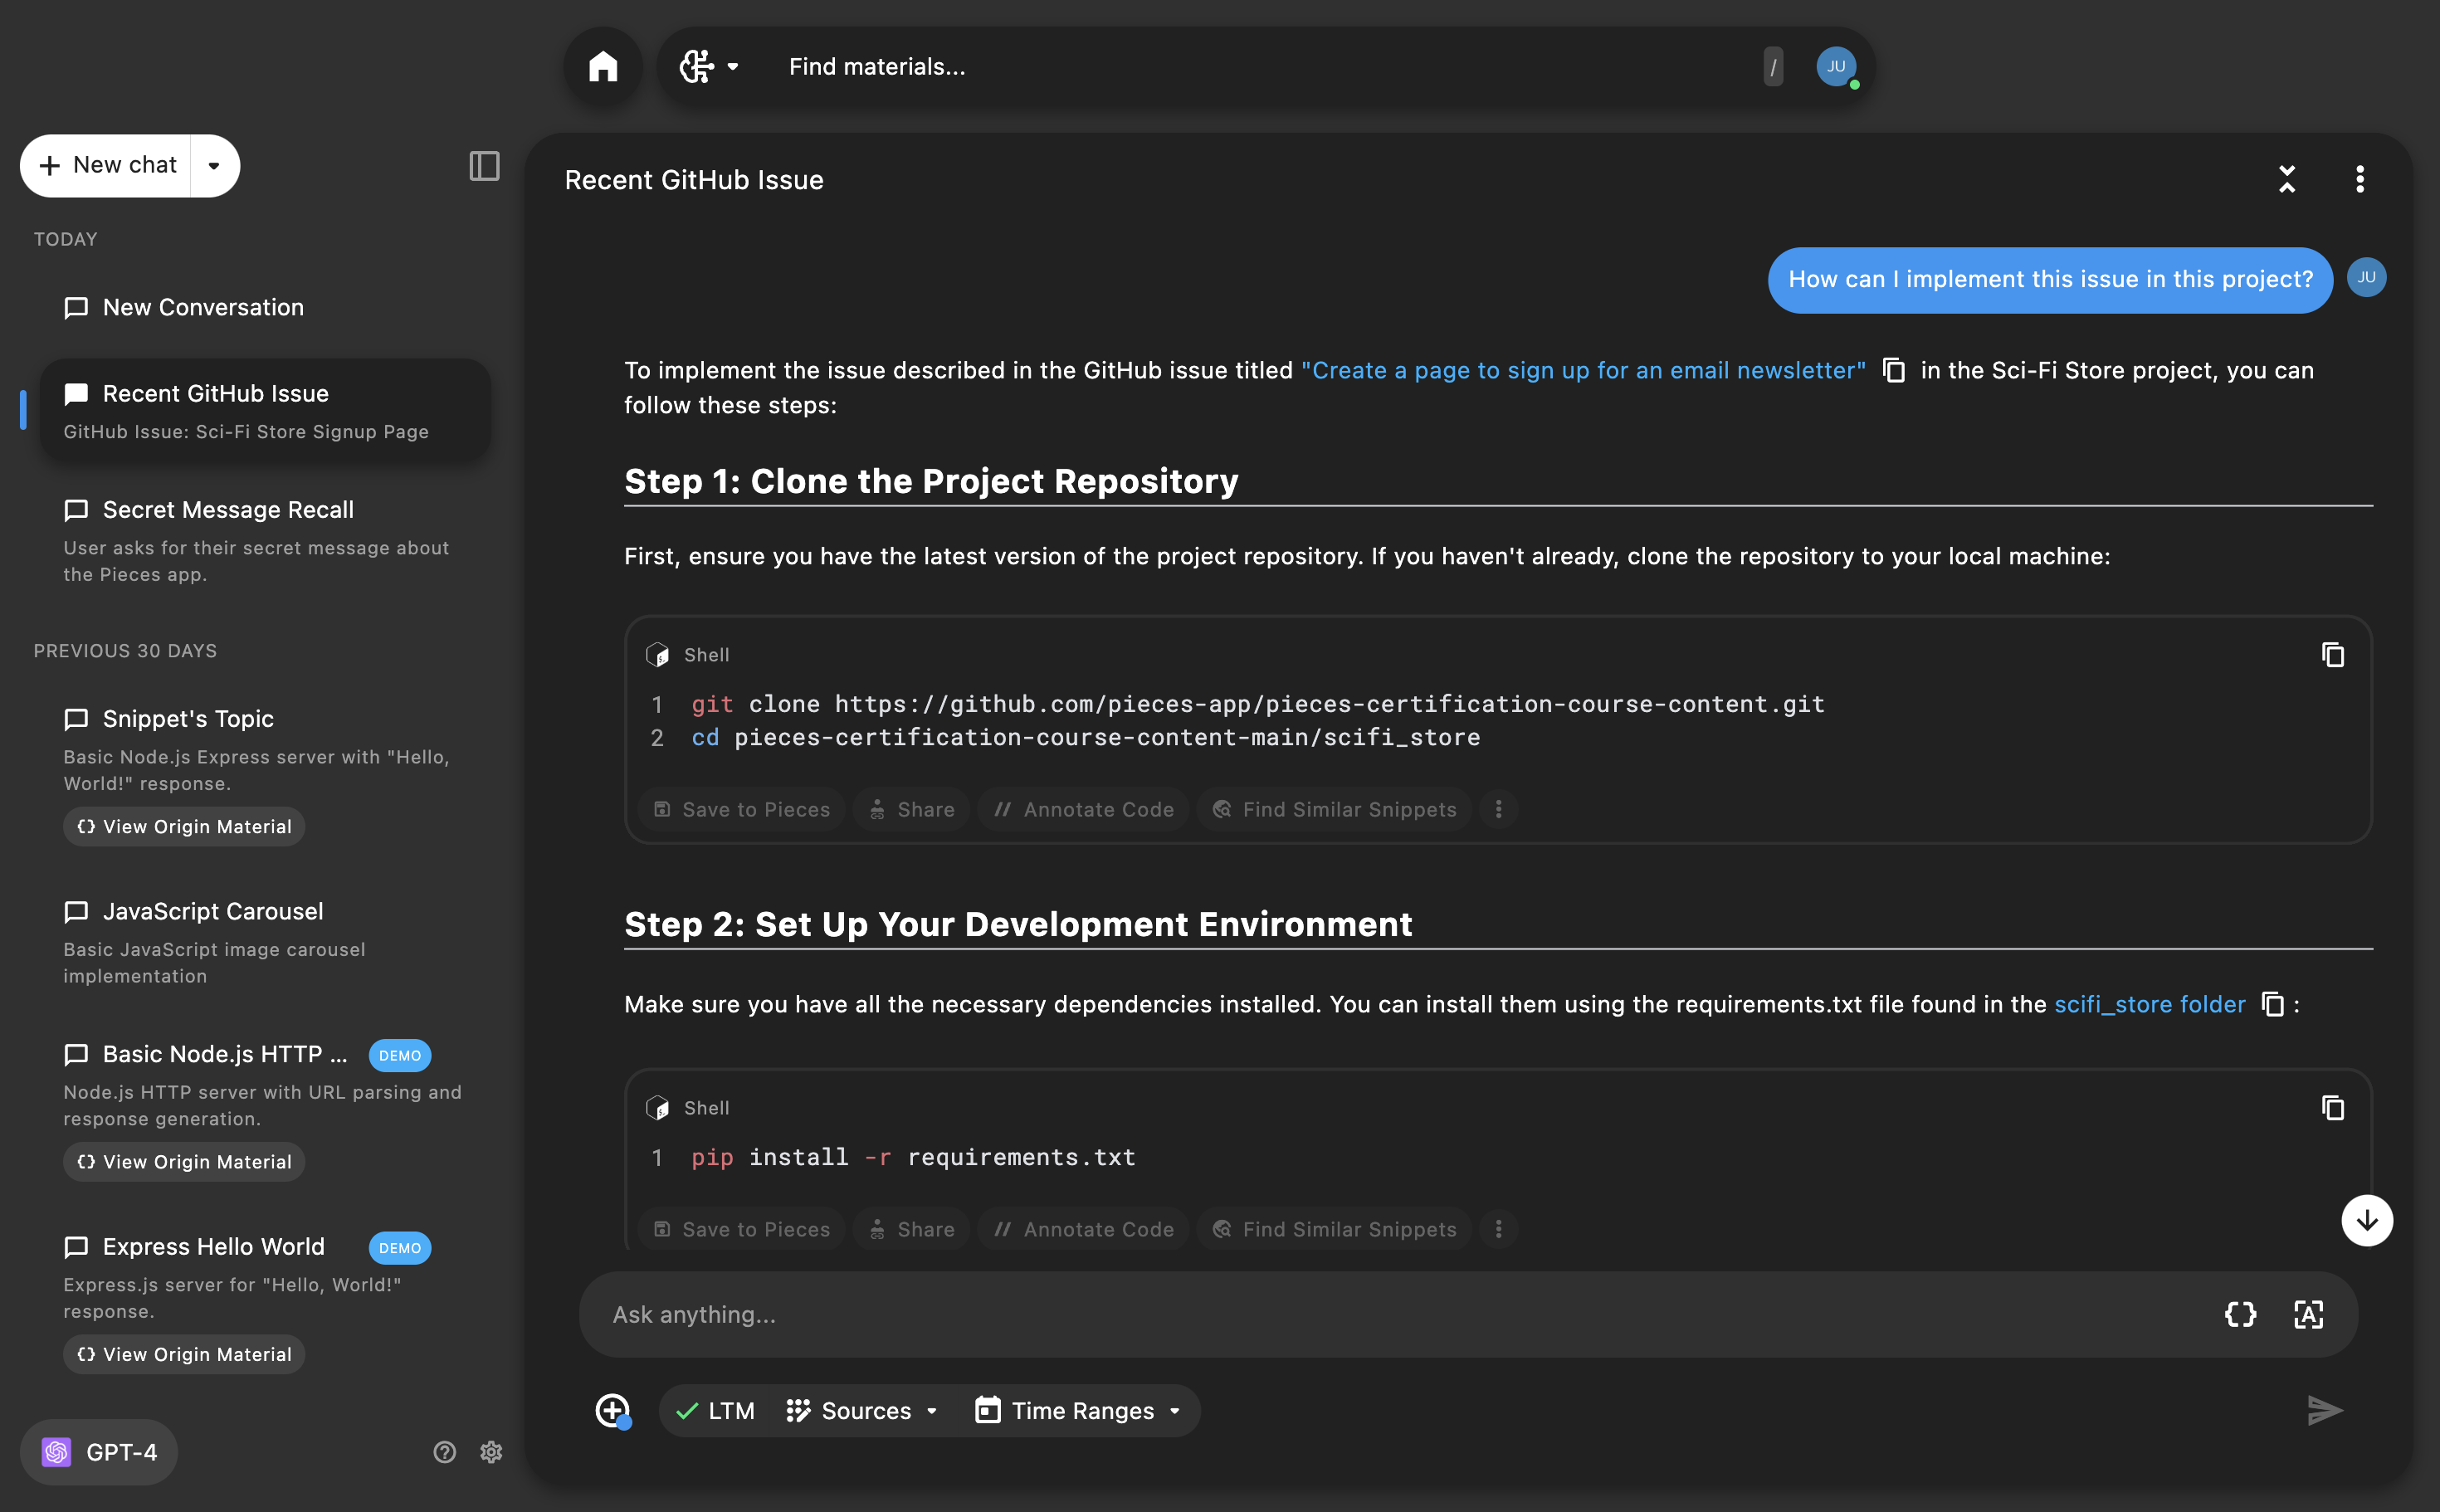The image size is (2440, 1512).
Task: Send the message with the arrow icon
Action: (2324, 1410)
